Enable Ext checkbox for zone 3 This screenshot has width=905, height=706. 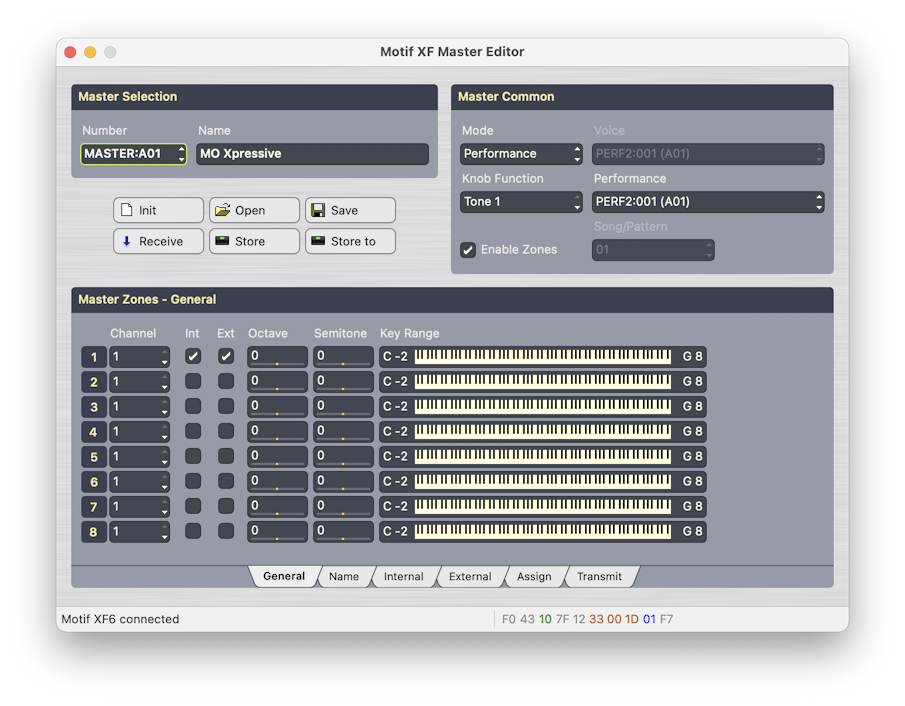(226, 407)
